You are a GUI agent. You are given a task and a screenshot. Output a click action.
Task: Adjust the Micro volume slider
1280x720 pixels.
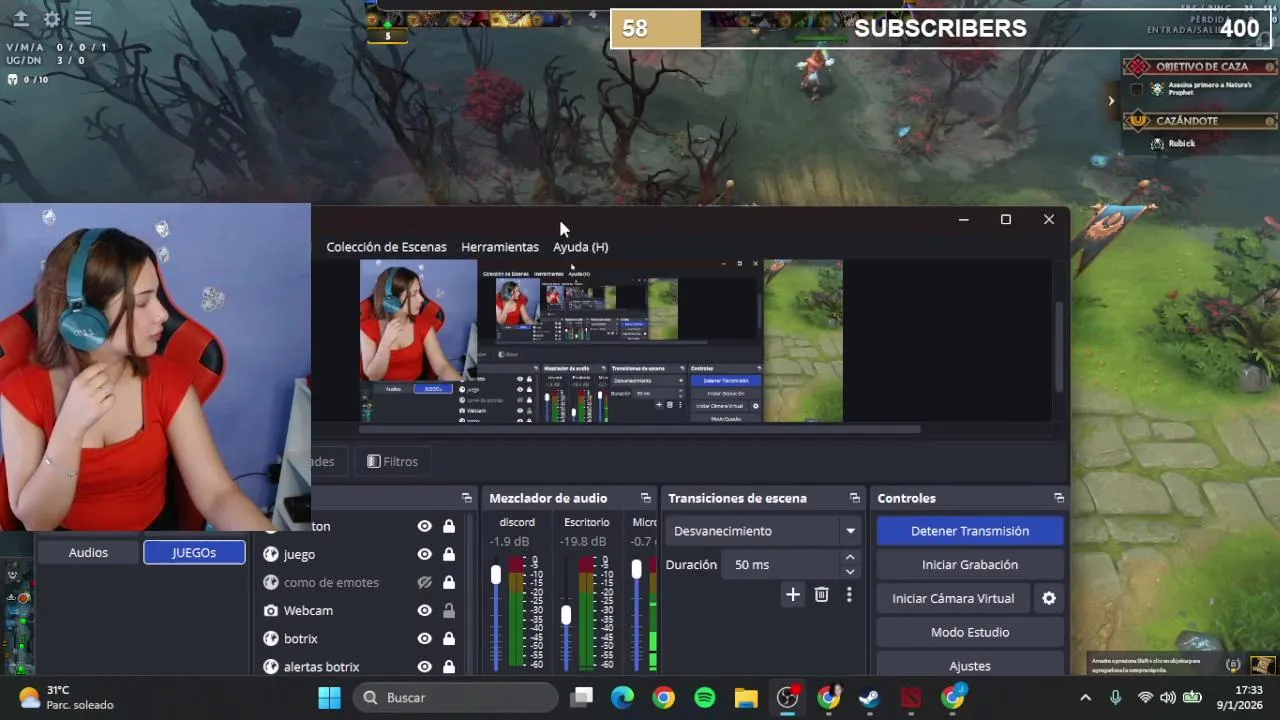636,569
